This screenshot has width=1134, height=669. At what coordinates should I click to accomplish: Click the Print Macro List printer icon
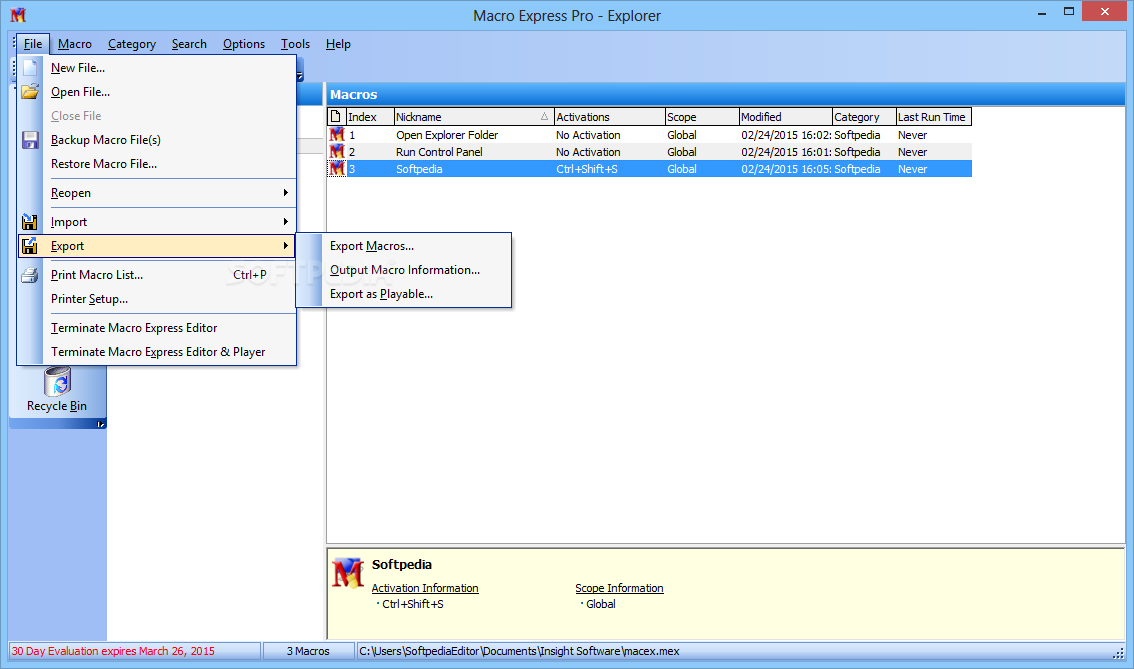pos(30,275)
